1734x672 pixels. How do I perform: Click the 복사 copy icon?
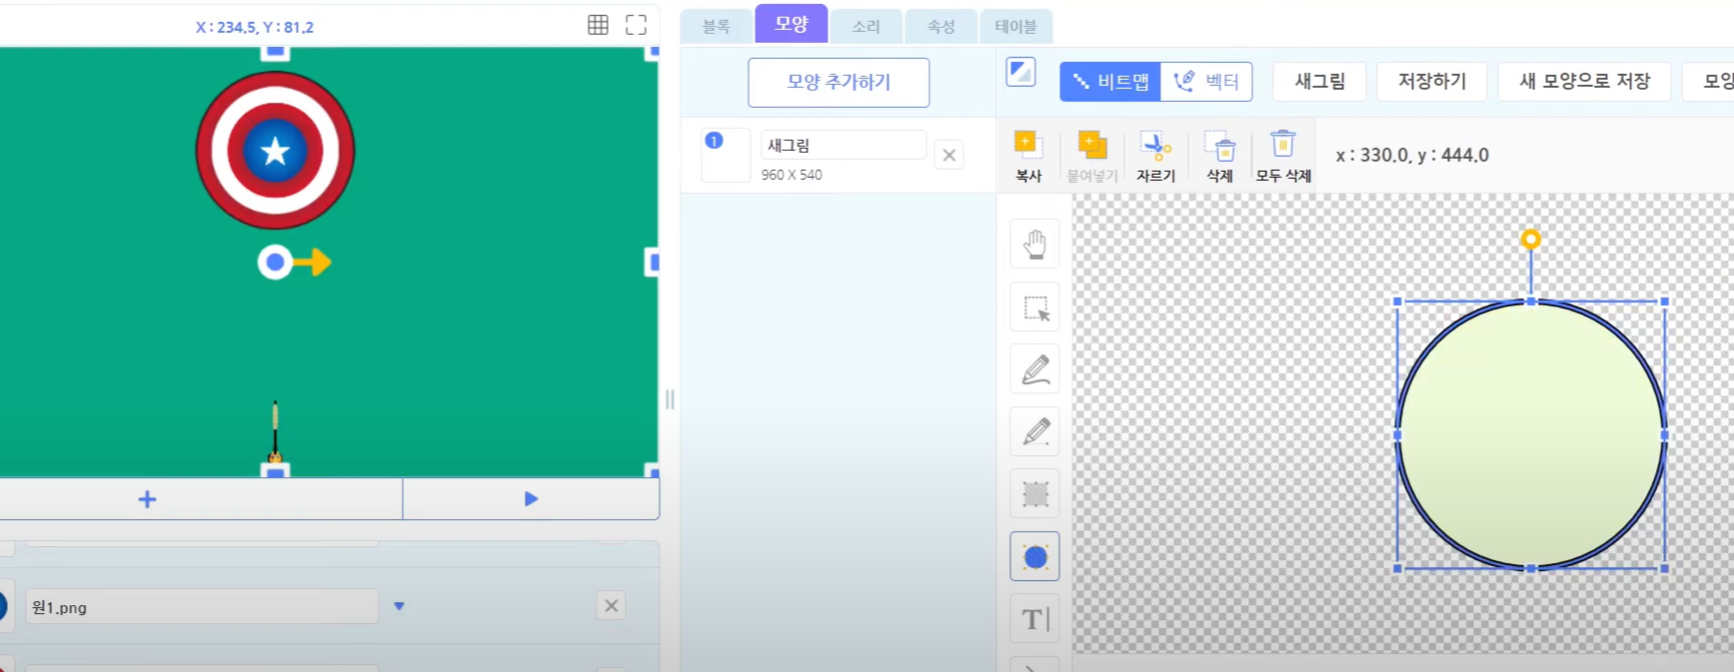pyautogui.click(x=1028, y=156)
